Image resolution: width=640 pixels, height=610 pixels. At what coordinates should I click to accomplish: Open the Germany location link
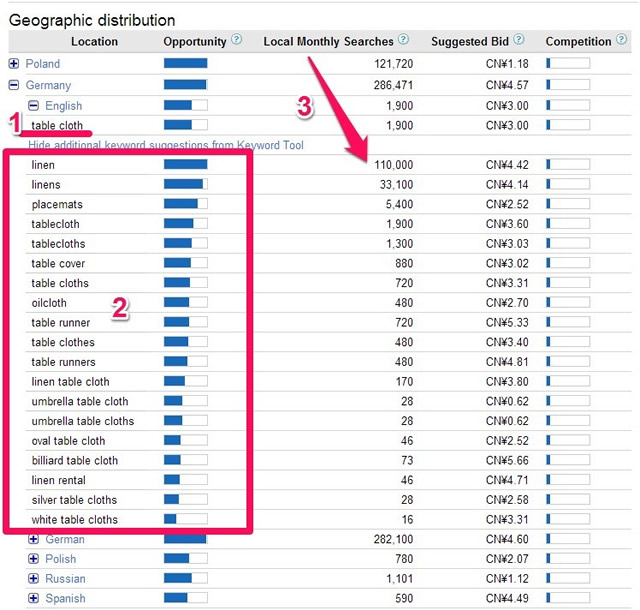49,85
